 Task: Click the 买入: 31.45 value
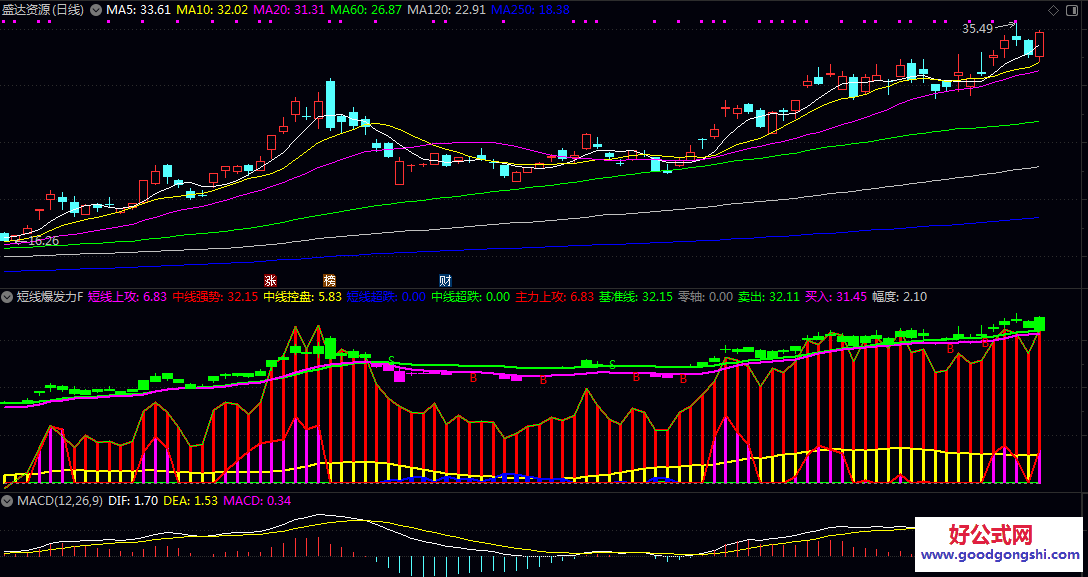[836, 297]
